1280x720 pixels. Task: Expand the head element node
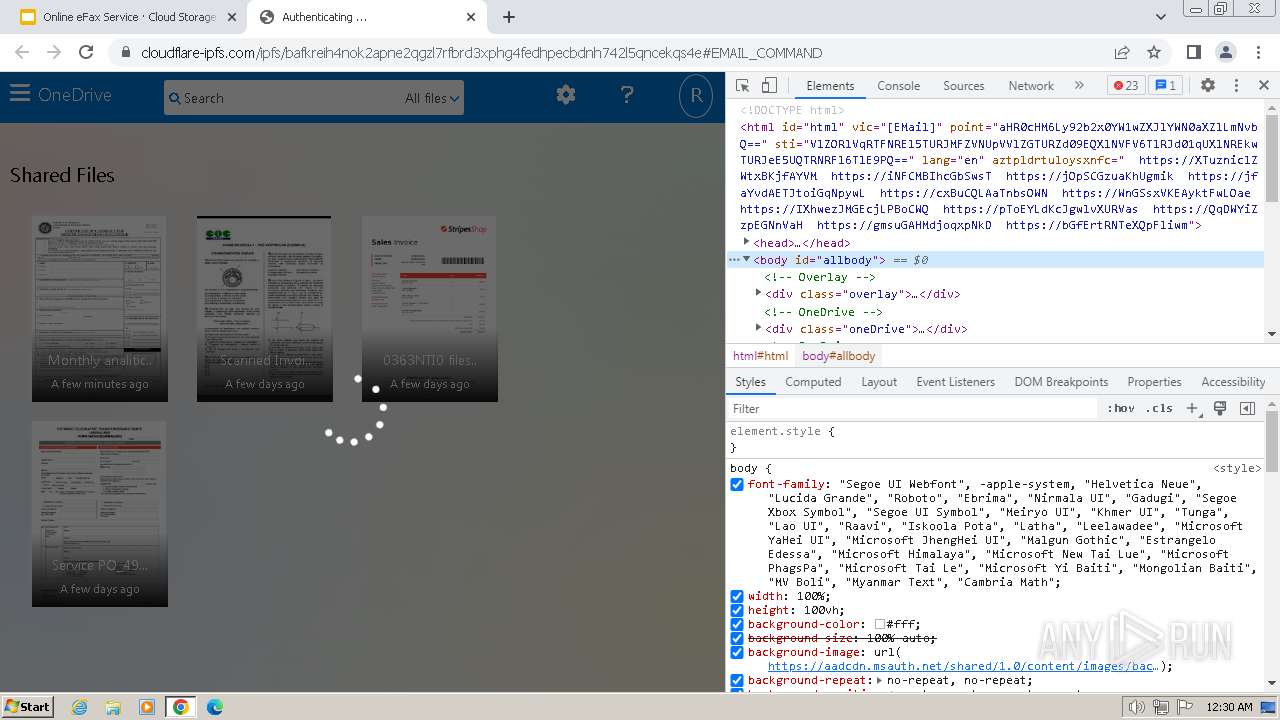[x=746, y=242]
